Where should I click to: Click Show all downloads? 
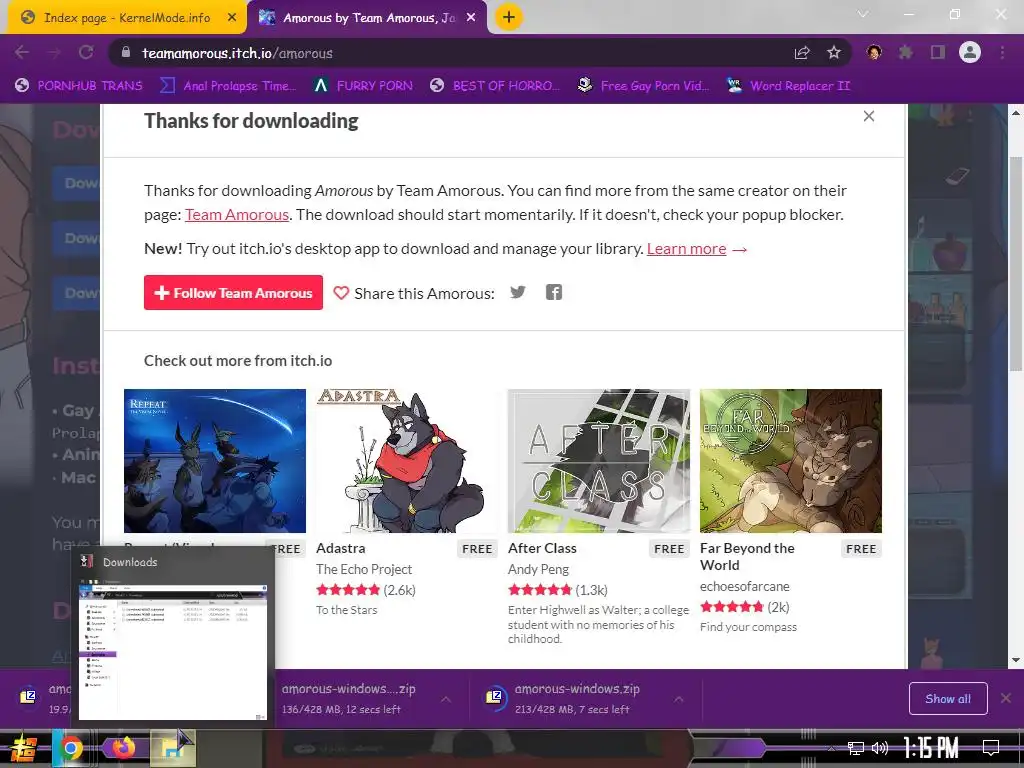click(948, 699)
